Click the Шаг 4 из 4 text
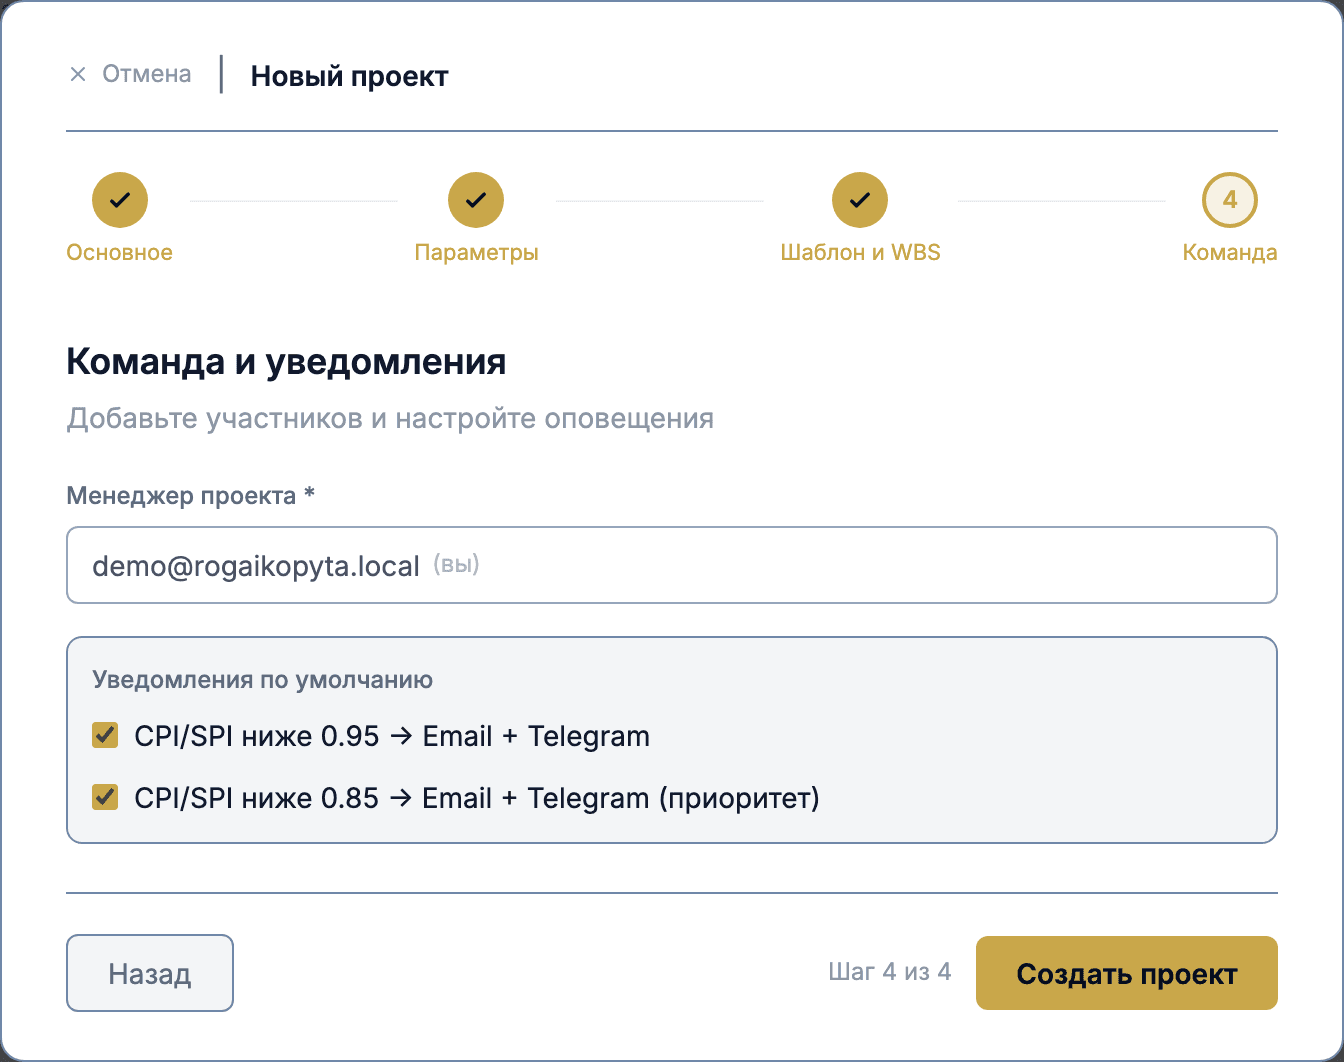Screen dimensions: 1344x1062 pos(890,972)
